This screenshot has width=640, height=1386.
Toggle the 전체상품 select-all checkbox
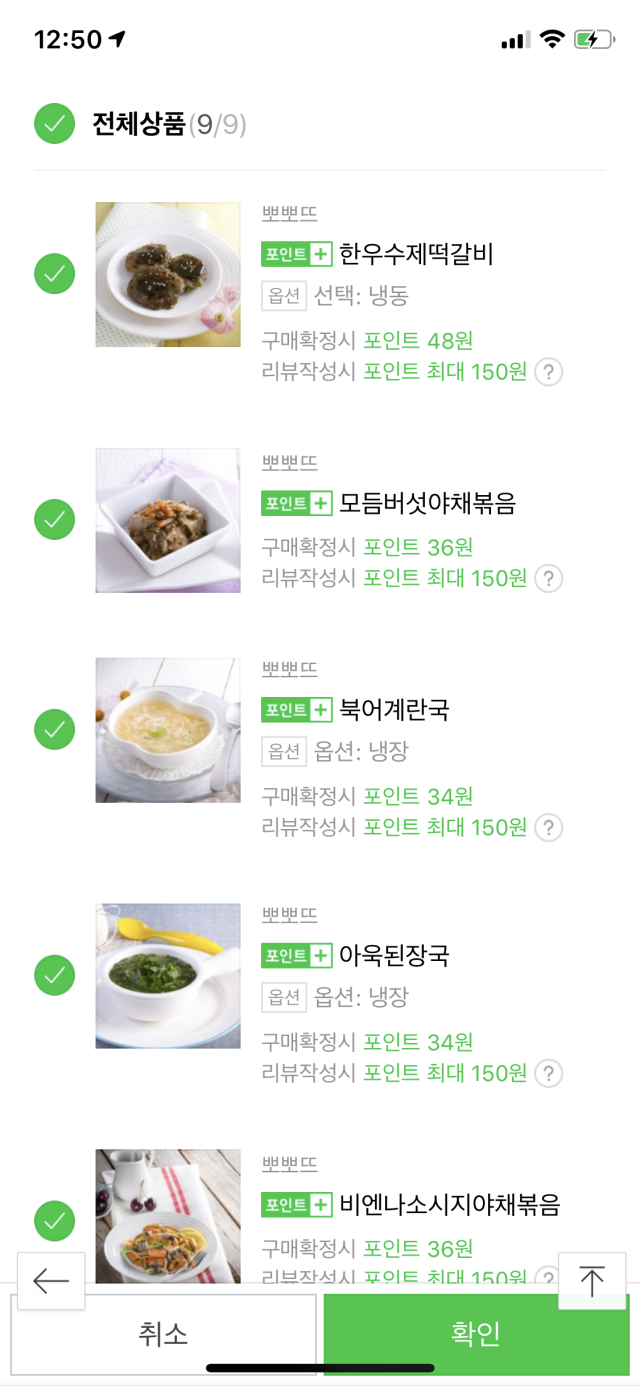coord(55,124)
